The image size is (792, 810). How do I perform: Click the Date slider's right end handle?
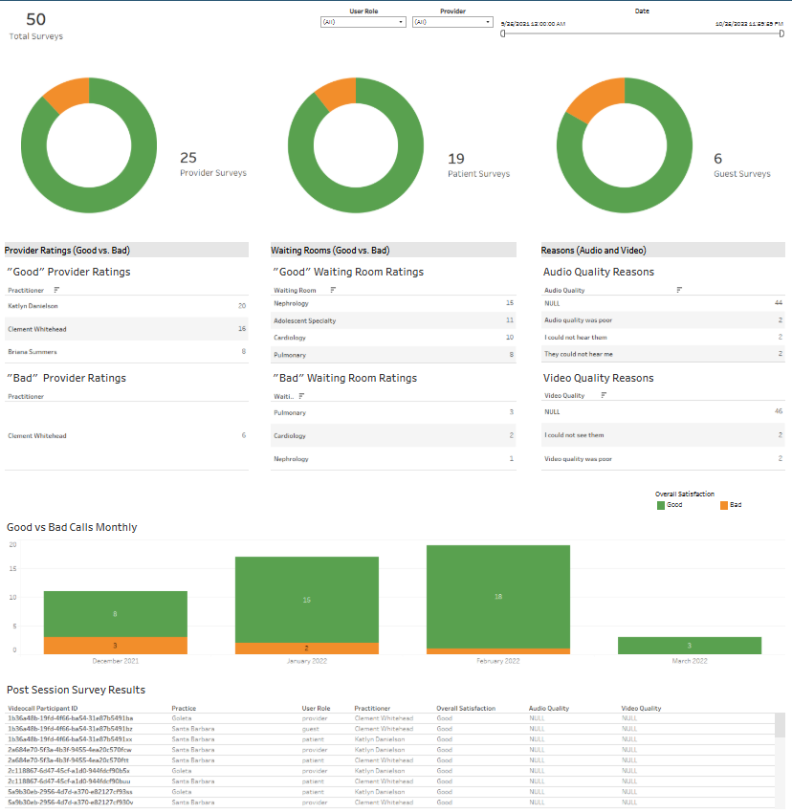781,34
